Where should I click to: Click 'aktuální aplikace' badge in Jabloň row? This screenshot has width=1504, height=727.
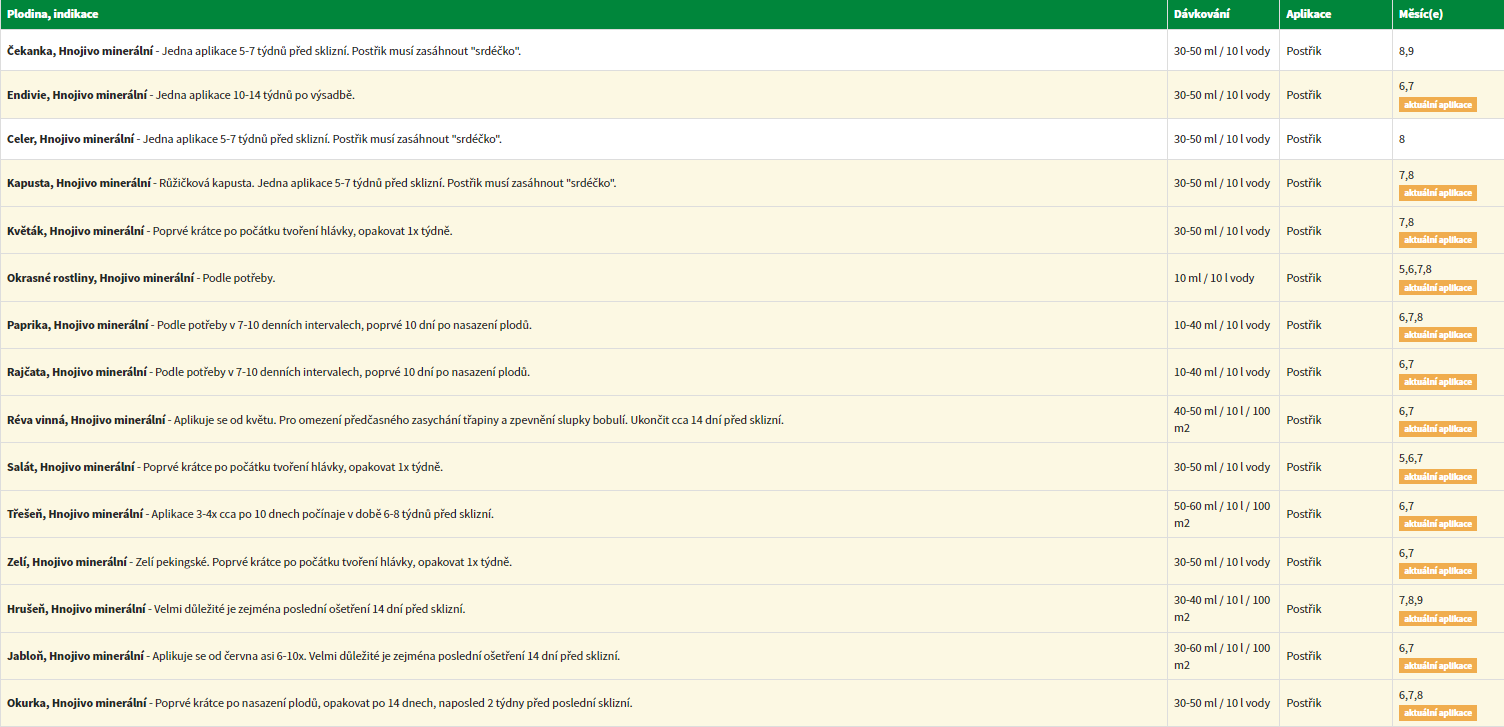pos(1437,666)
